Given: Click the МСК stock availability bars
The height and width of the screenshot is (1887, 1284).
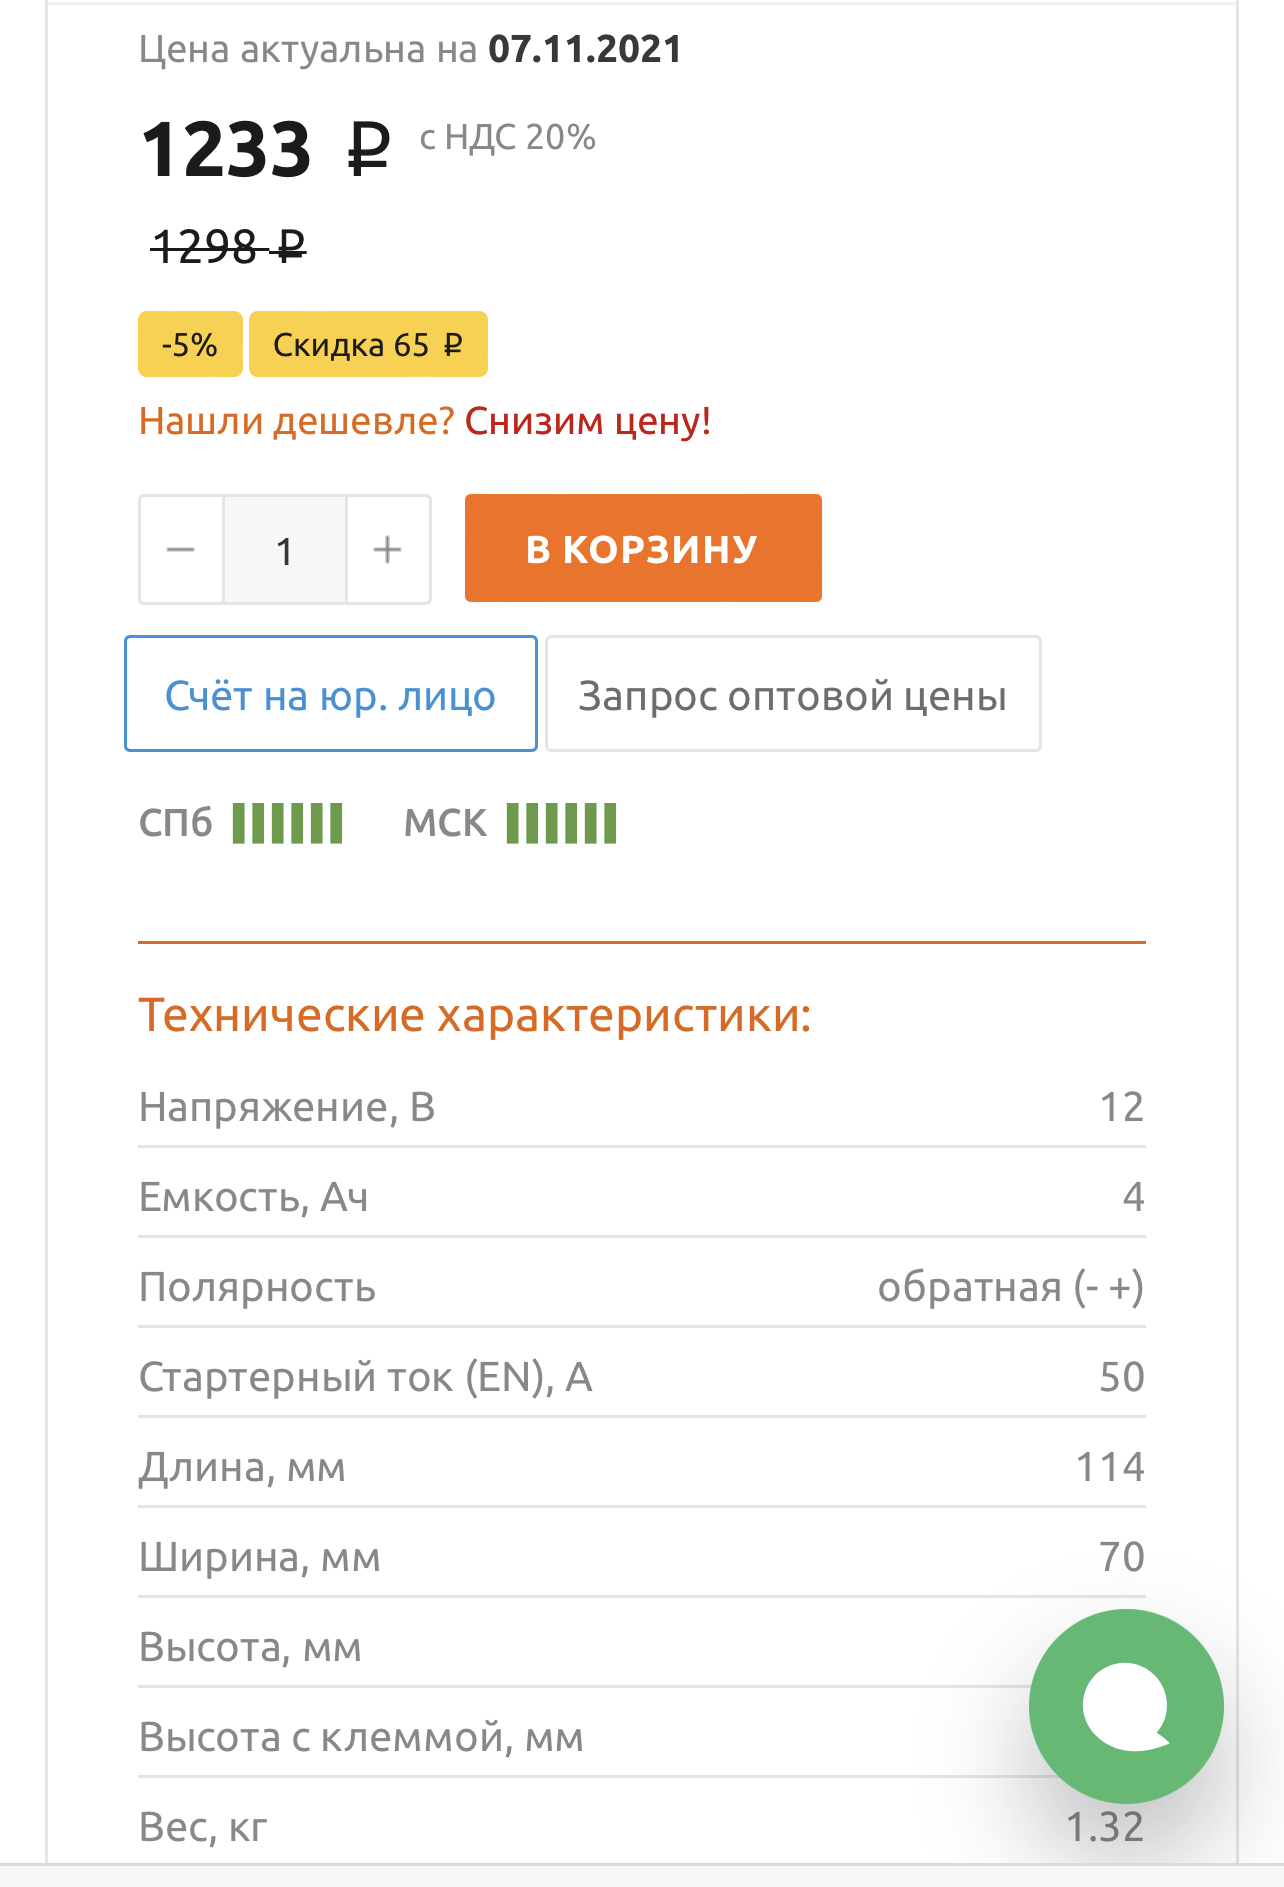Looking at the screenshot, I should point(561,823).
